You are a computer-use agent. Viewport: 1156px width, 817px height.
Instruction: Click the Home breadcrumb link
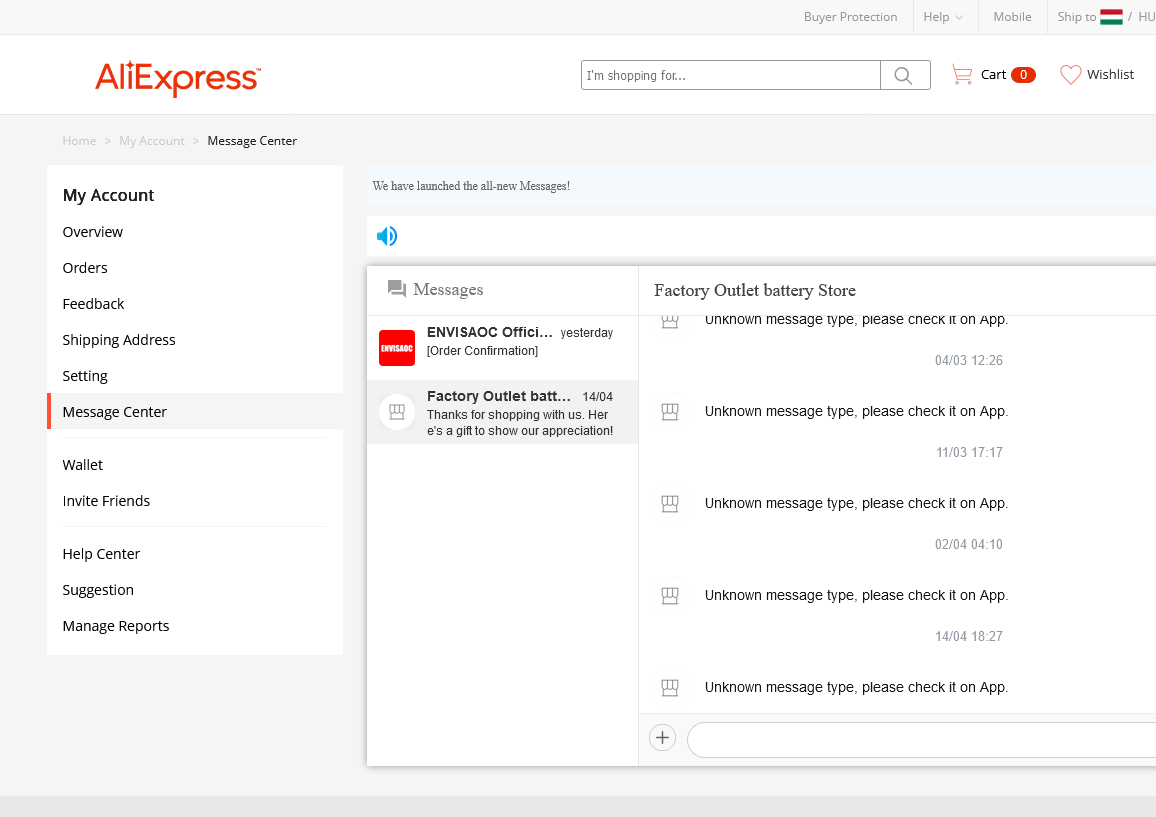point(79,141)
